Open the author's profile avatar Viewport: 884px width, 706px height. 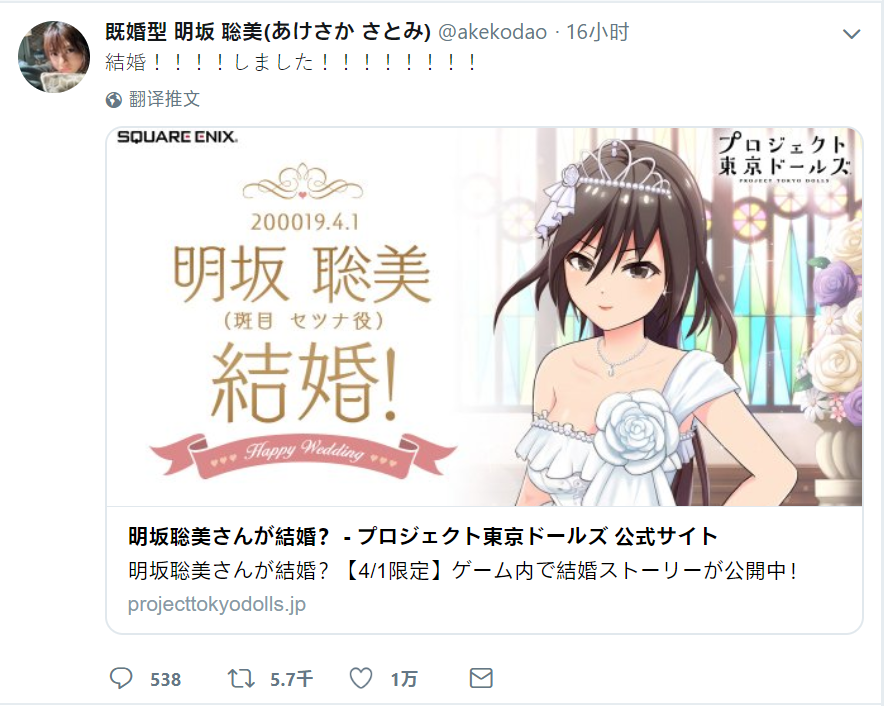pyautogui.click(x=54, y=56)
